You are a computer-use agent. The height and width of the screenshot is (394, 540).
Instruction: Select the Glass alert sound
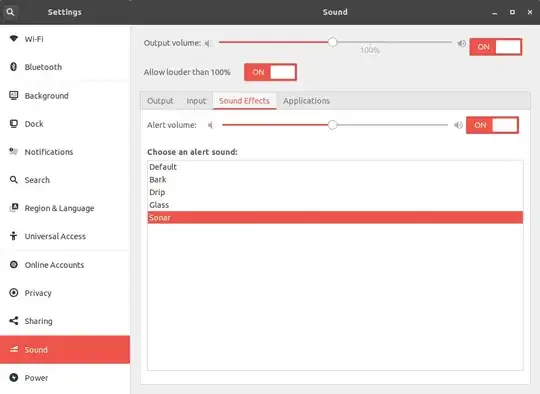(x=335, y=205)
